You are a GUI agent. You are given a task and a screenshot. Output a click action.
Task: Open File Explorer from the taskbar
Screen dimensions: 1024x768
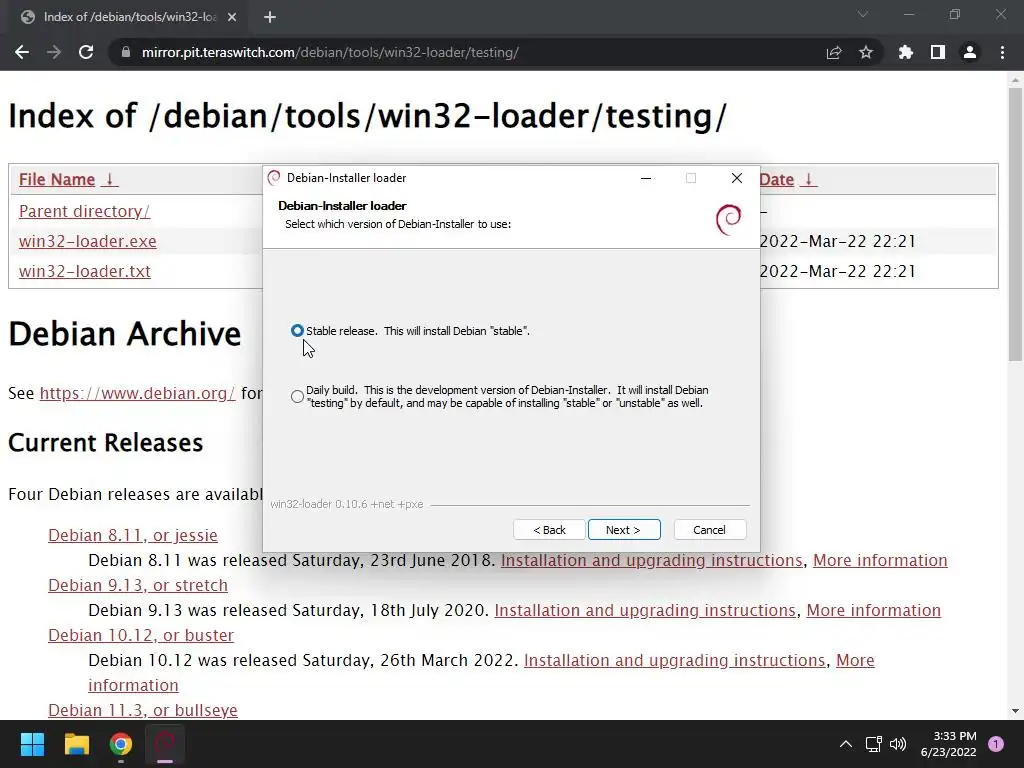click(x=76, y=744)
